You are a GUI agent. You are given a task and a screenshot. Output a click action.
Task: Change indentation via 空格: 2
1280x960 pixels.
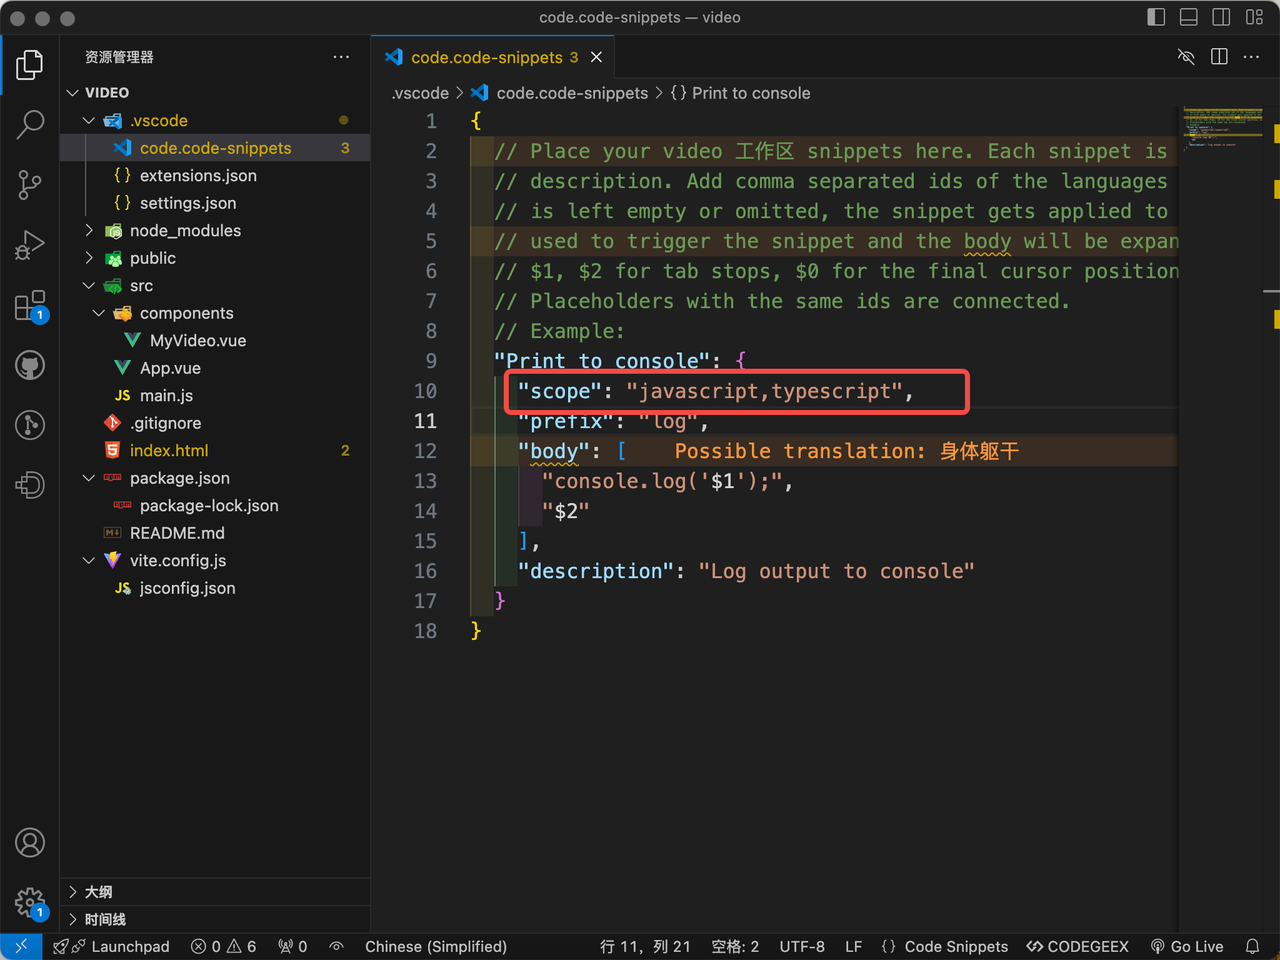coord(735,946)
